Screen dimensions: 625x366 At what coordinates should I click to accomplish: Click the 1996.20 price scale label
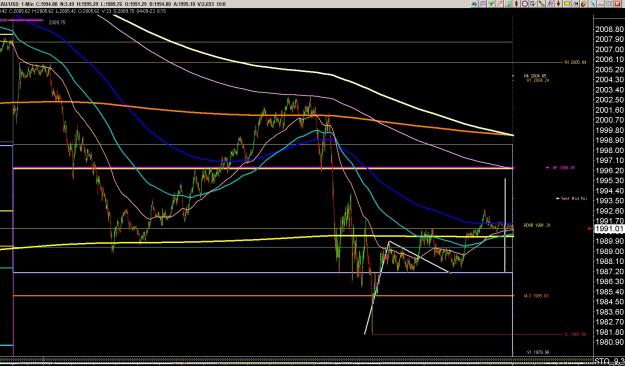tap(609, 170)
